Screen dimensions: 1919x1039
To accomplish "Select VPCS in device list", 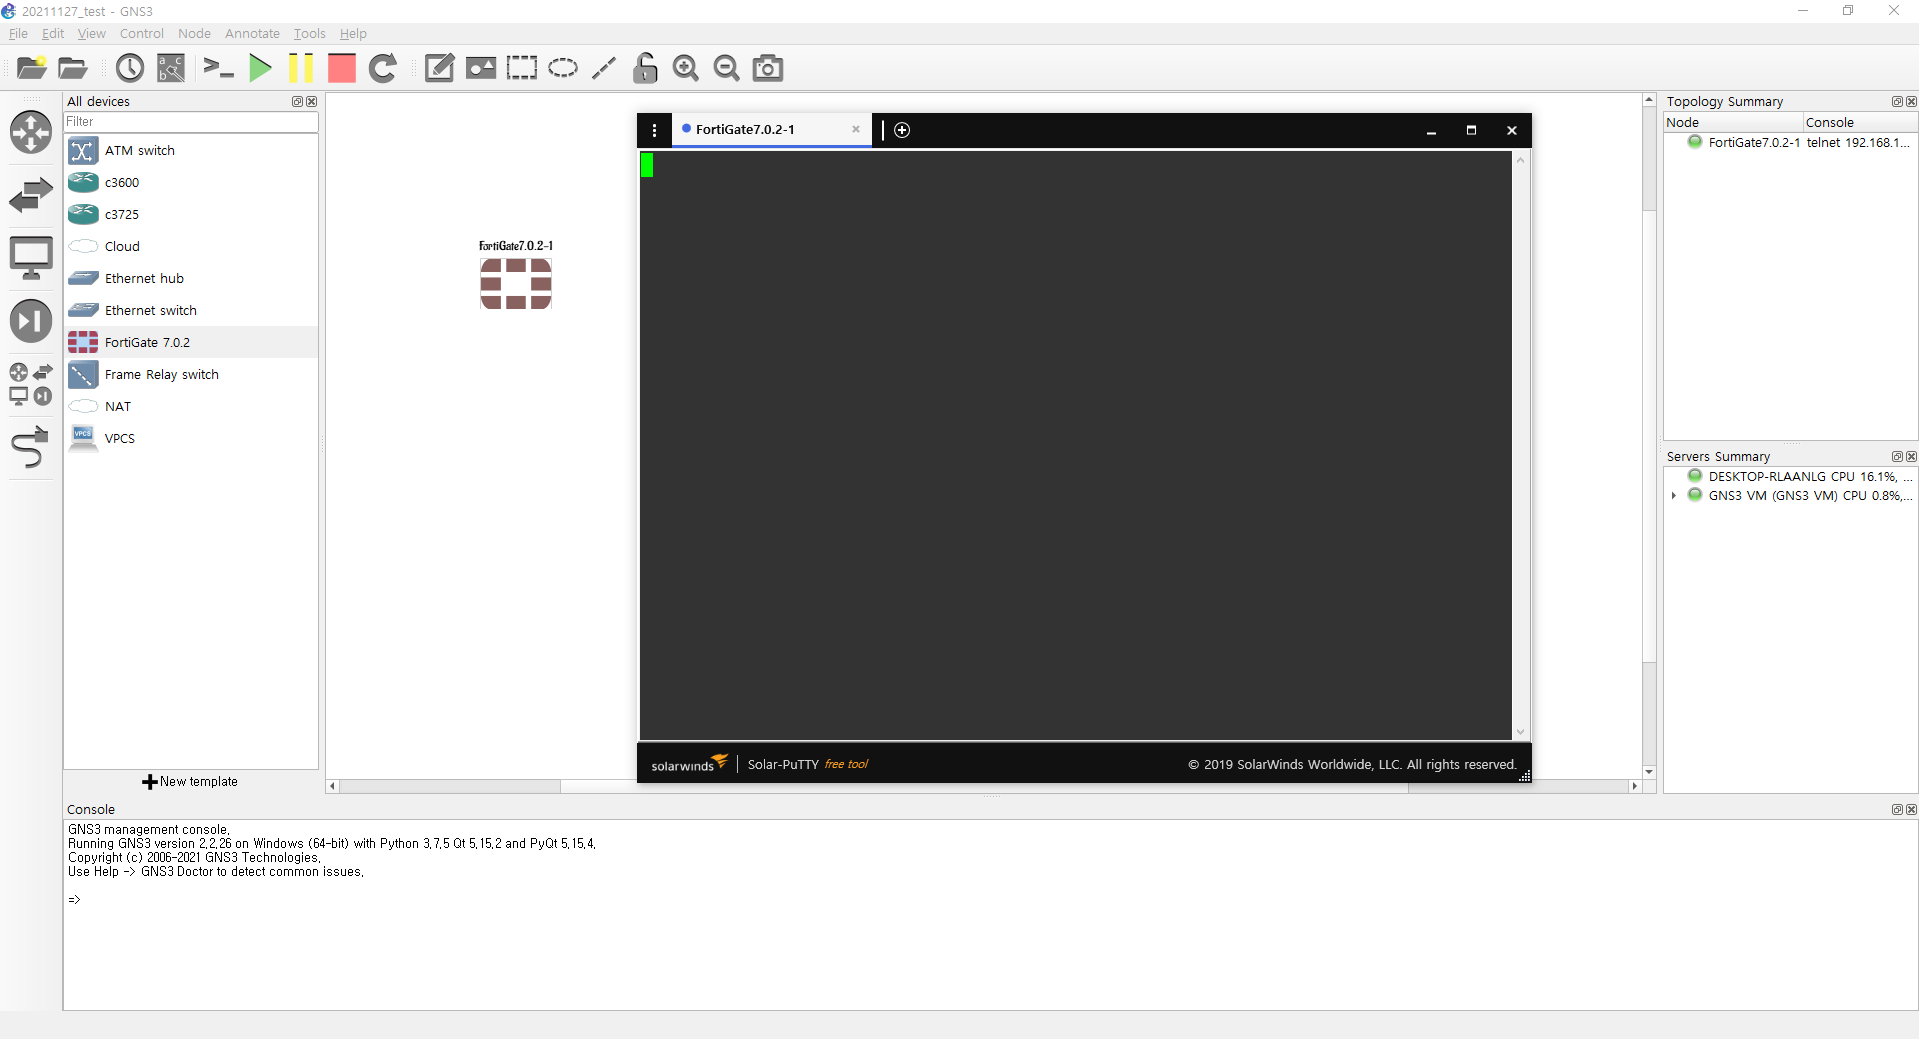I will pyautogui.click(x=191, y=438).
